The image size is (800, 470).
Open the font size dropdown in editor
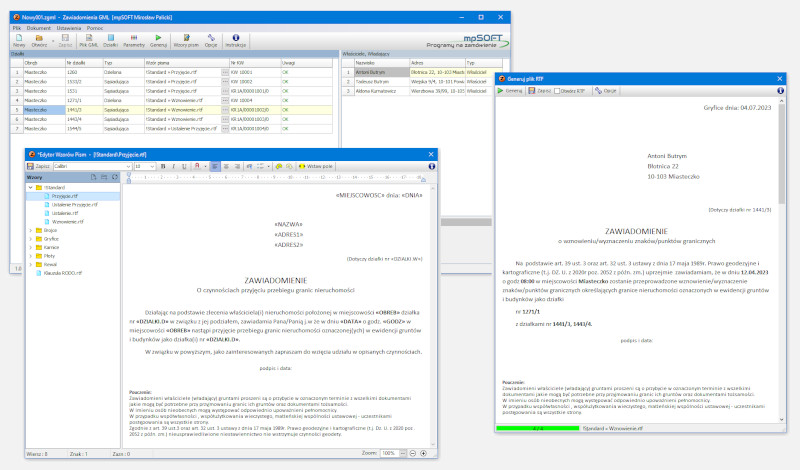(x=152, y=167)
